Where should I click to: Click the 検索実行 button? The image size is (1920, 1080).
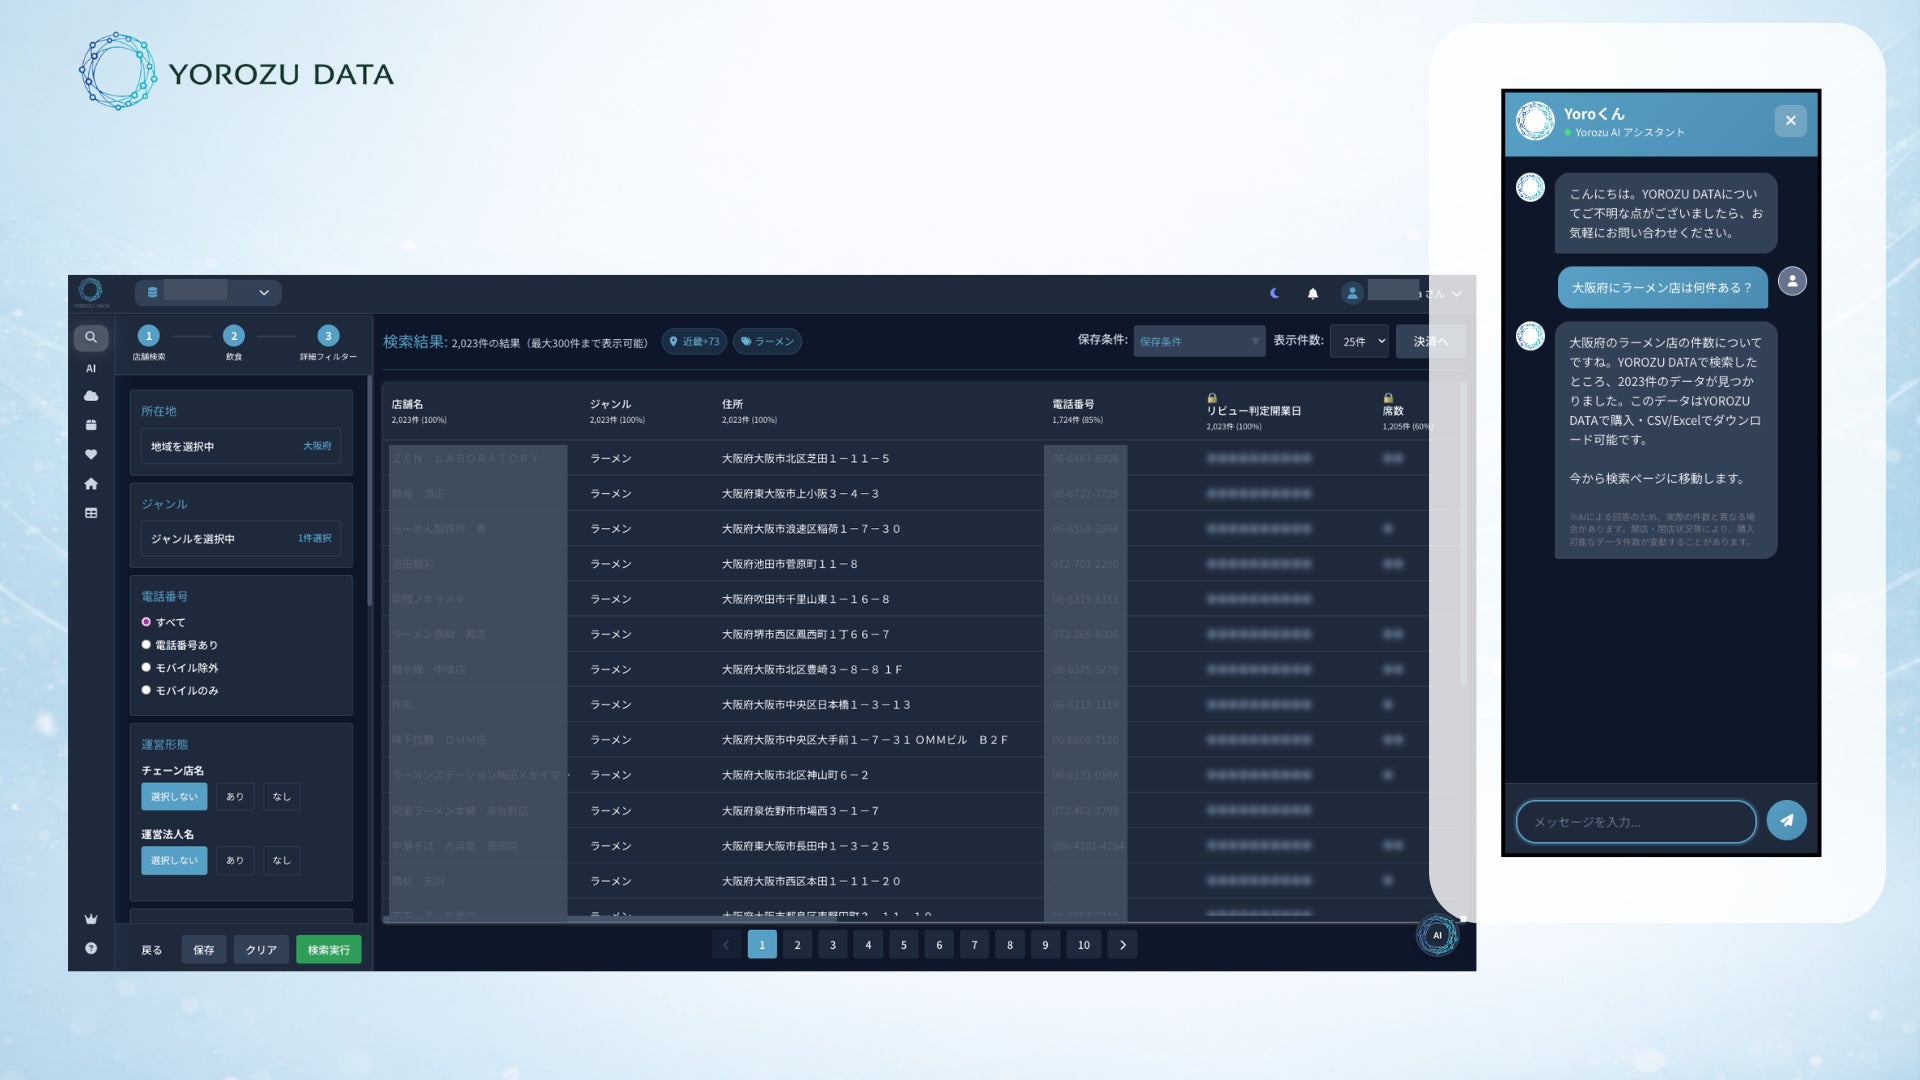pos(328,949)
